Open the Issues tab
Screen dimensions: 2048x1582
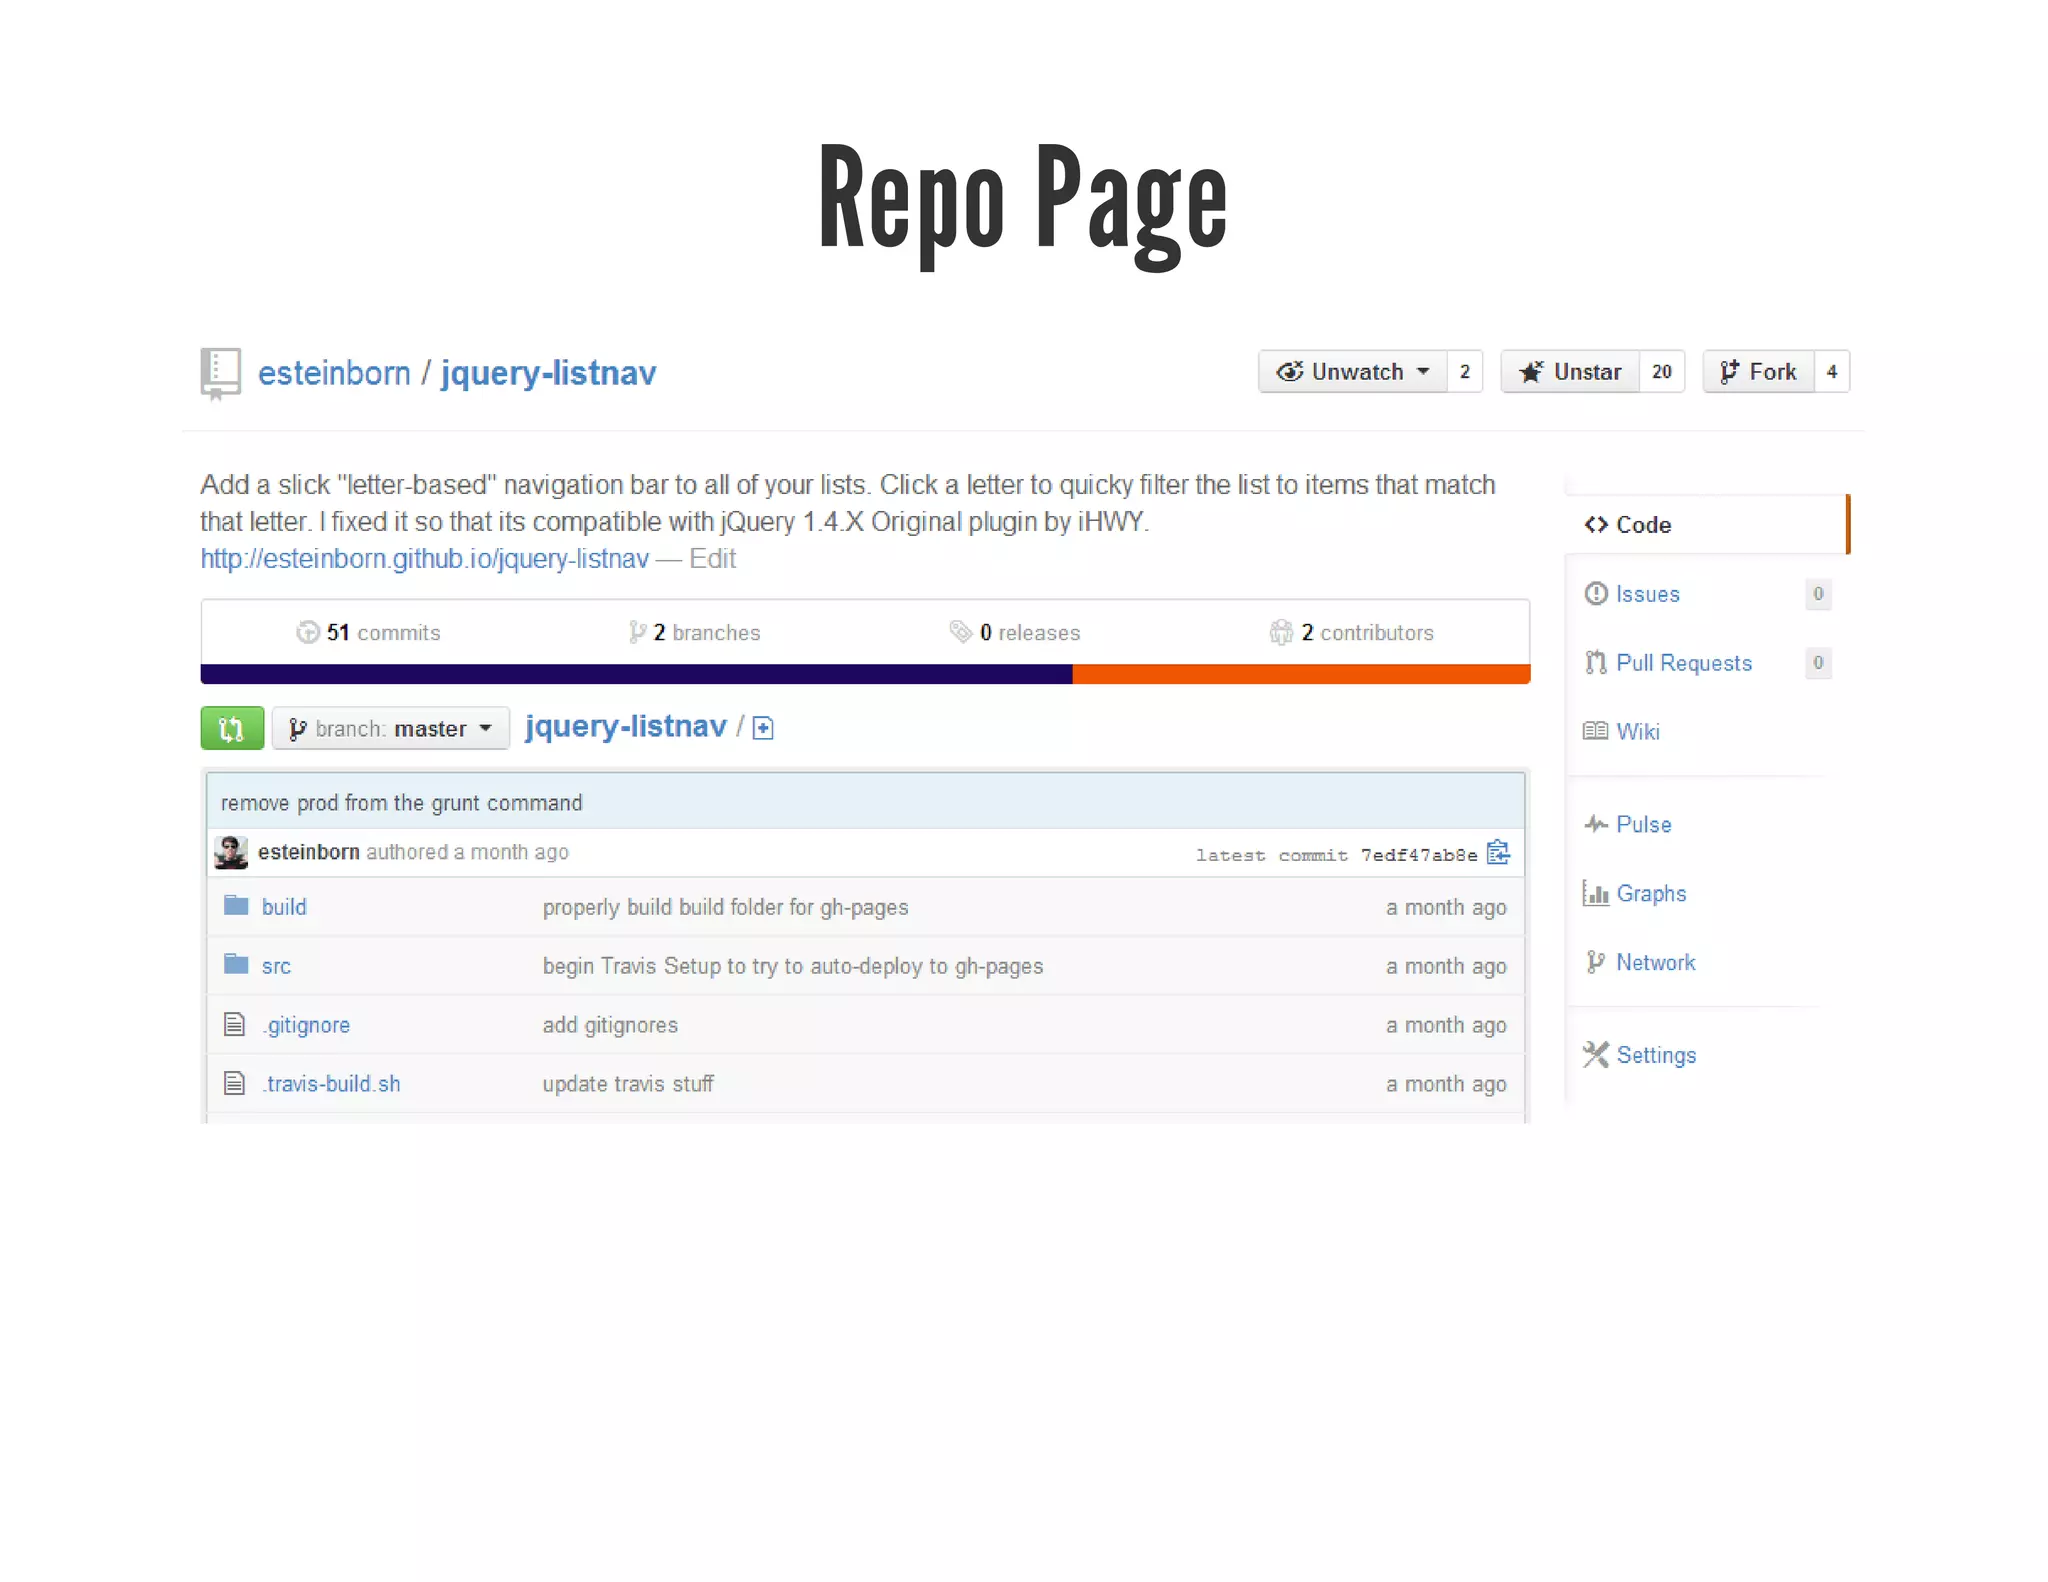pos(1647,594)
